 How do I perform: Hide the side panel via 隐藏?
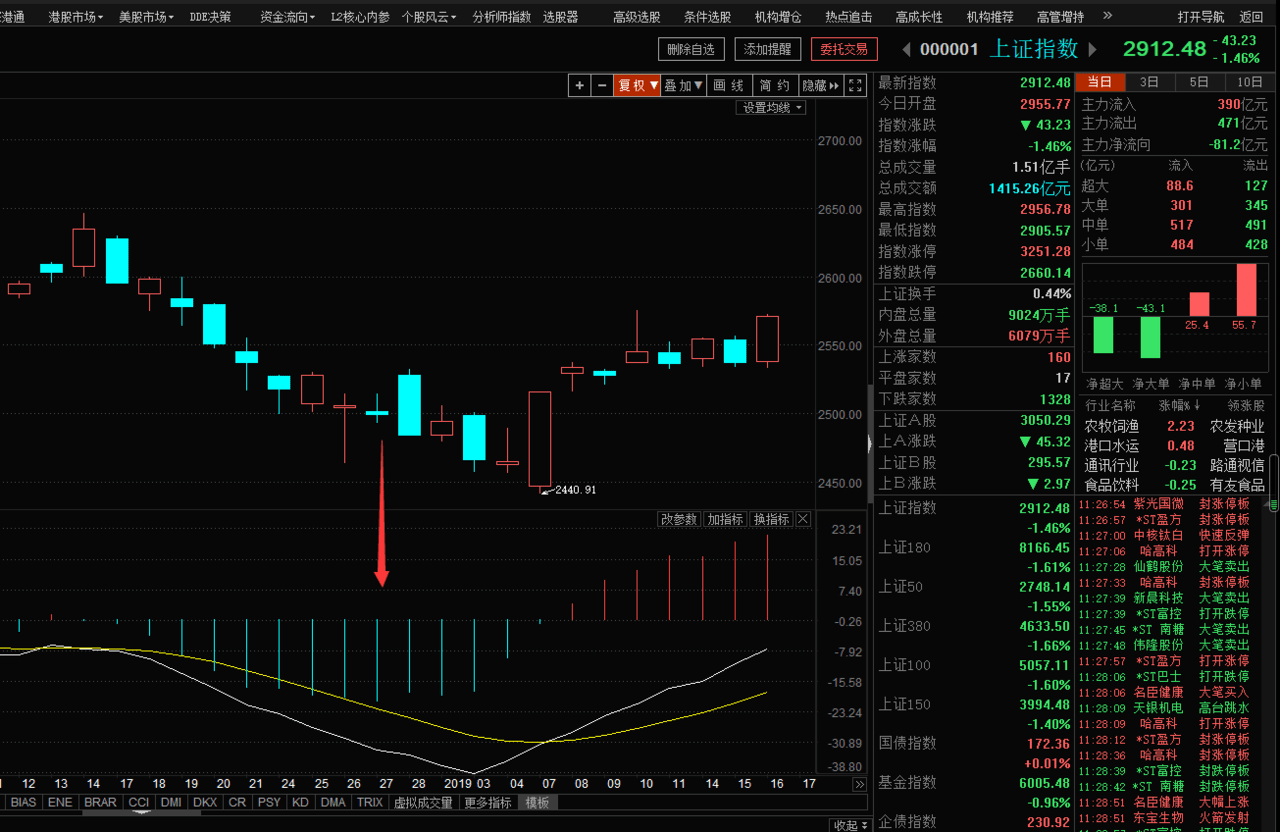820,86
